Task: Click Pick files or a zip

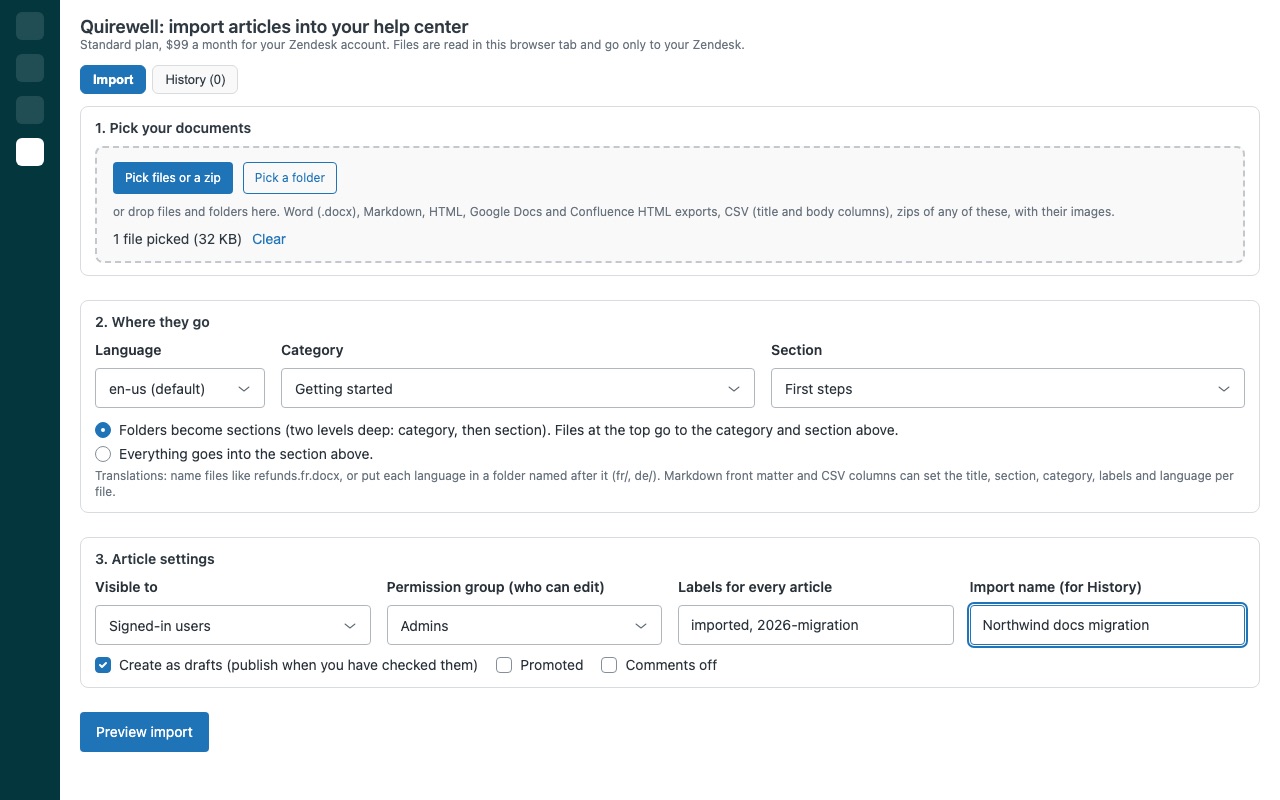Action: coord(173,178)
